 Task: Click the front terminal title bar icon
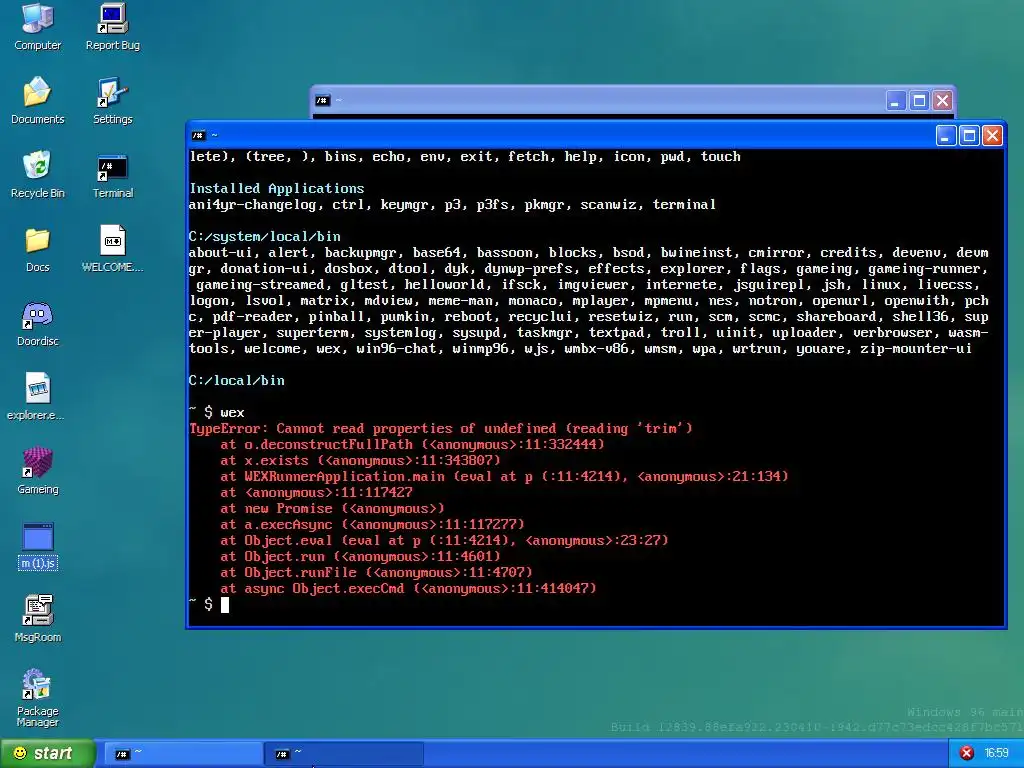[x=198, y=136]
